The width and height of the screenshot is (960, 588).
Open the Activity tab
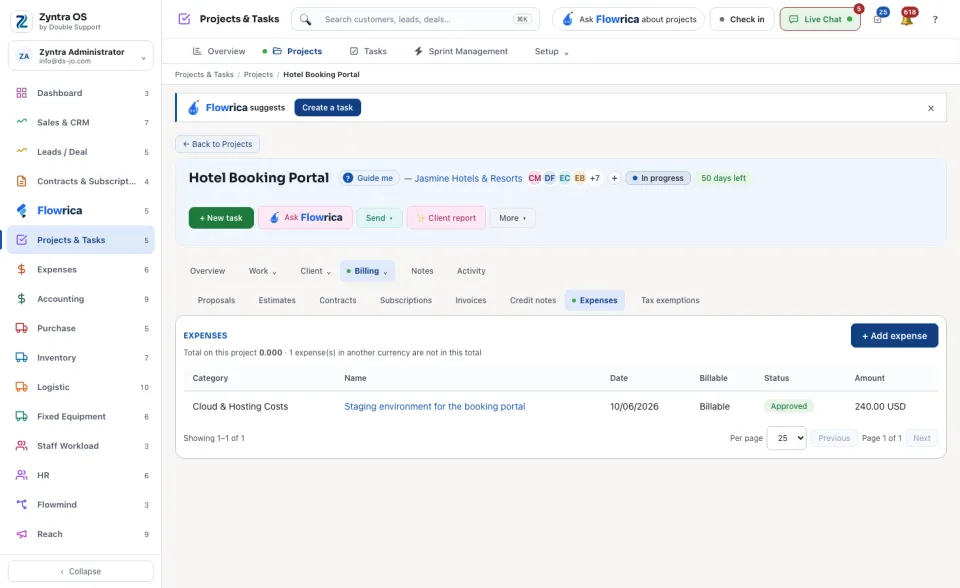point(471,271)
